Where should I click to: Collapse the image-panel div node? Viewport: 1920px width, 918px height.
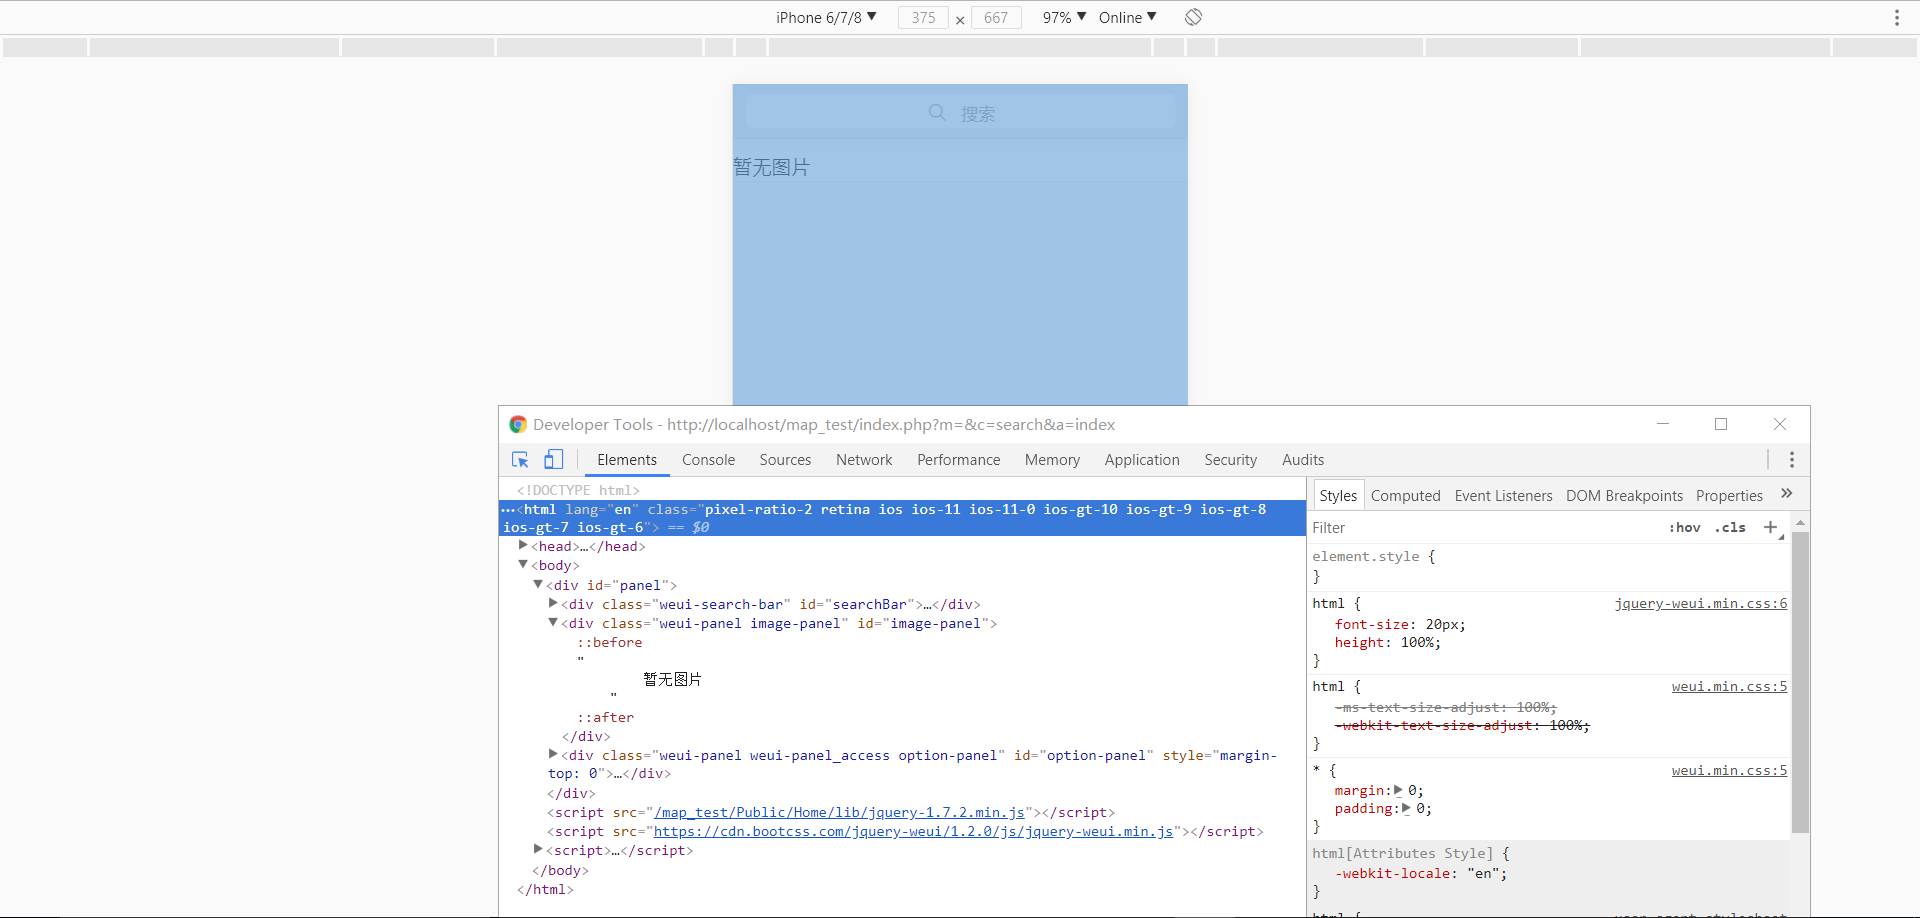click(x=553, y=623)
